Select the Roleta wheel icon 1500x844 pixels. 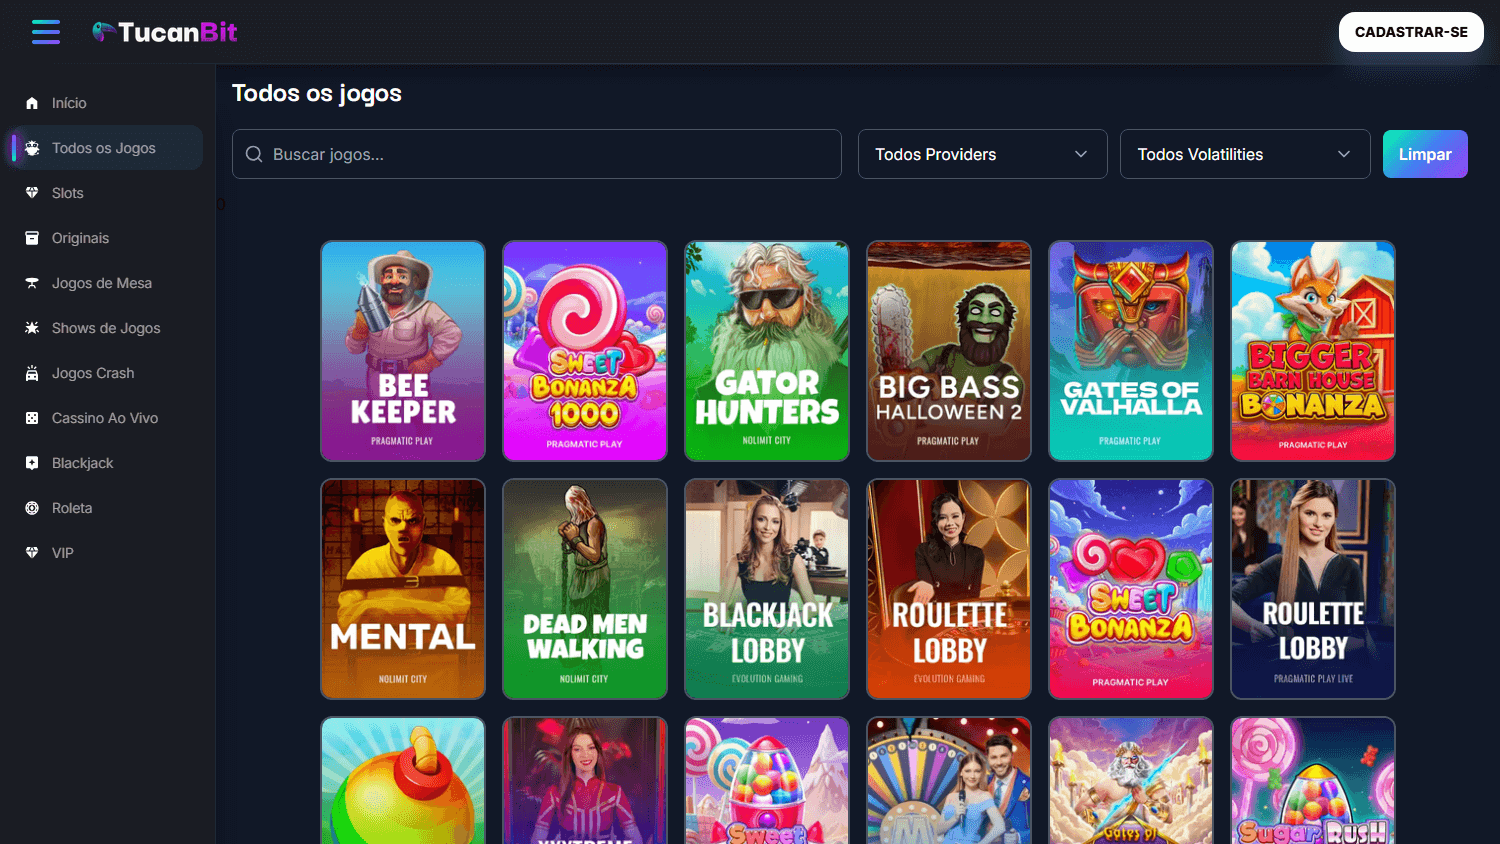pyautogui.click(x=32, y=507)
